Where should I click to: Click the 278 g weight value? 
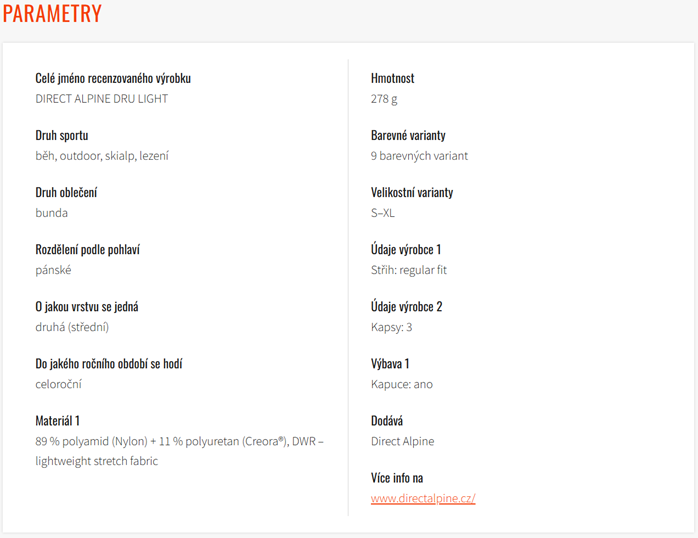[384, 99]
